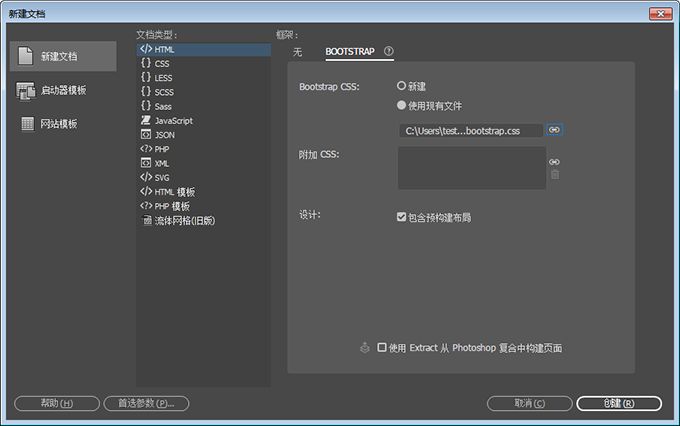Open the Bootstrap help question-mark icon

[389, 51]
